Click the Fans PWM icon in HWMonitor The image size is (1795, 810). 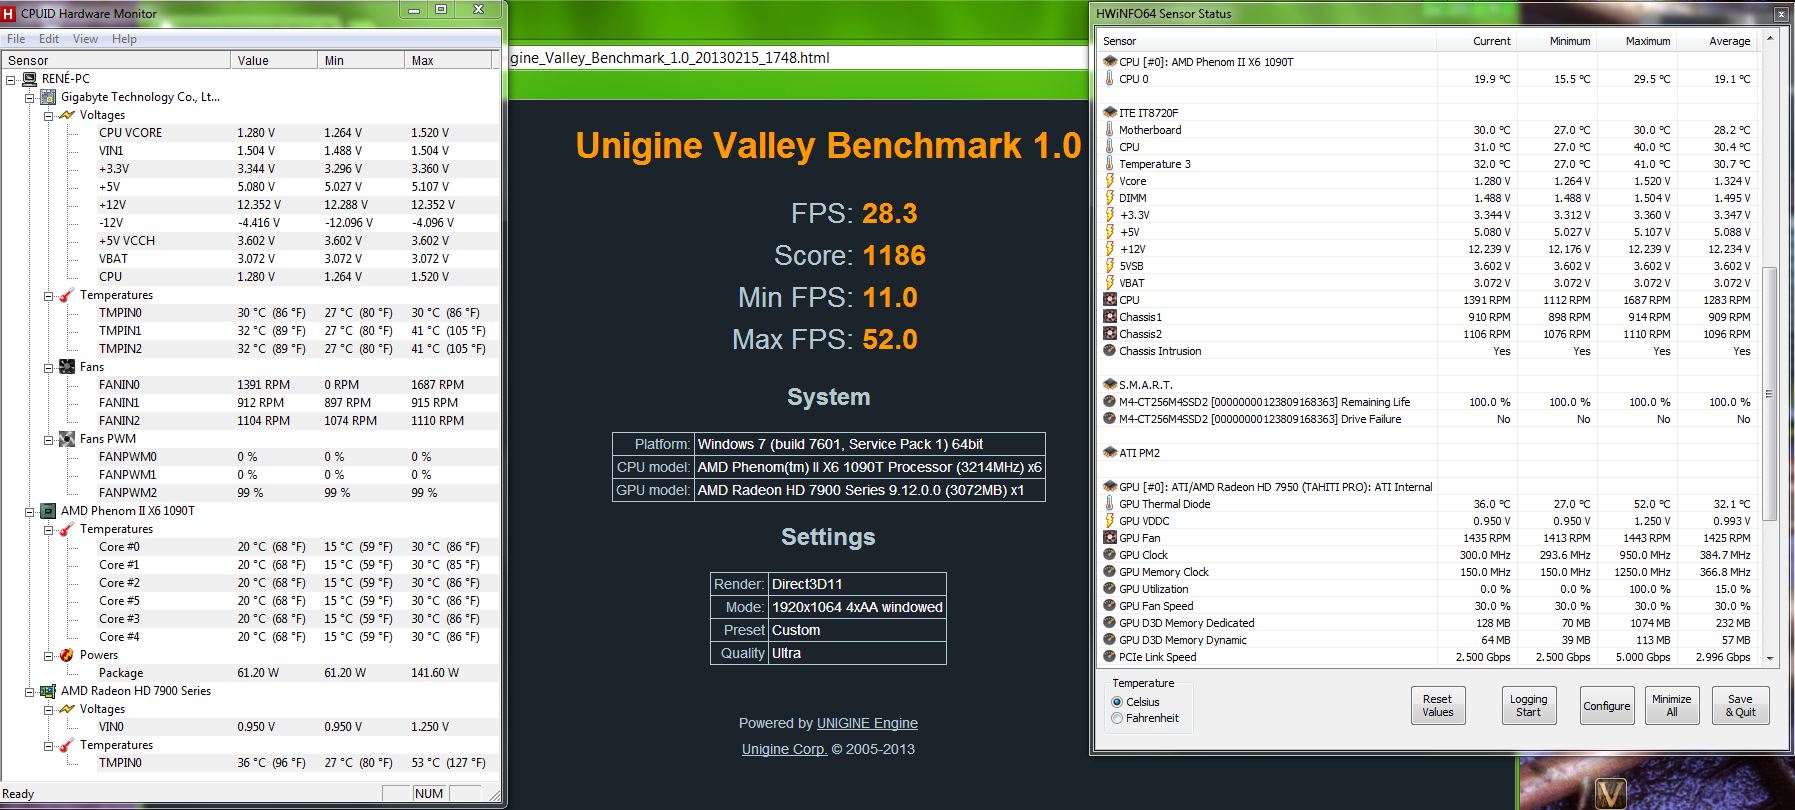tap(67, 439)
